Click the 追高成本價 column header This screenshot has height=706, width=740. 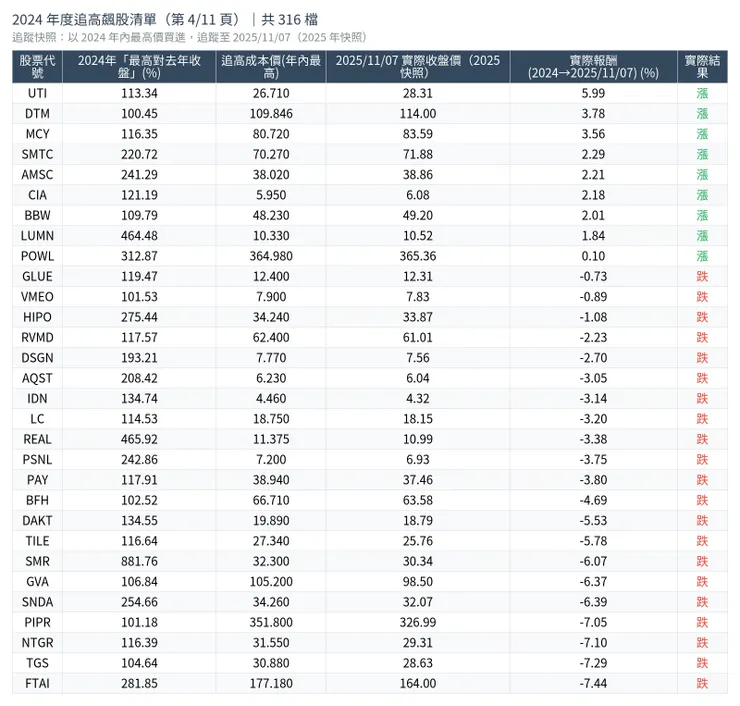pos(270,67)
